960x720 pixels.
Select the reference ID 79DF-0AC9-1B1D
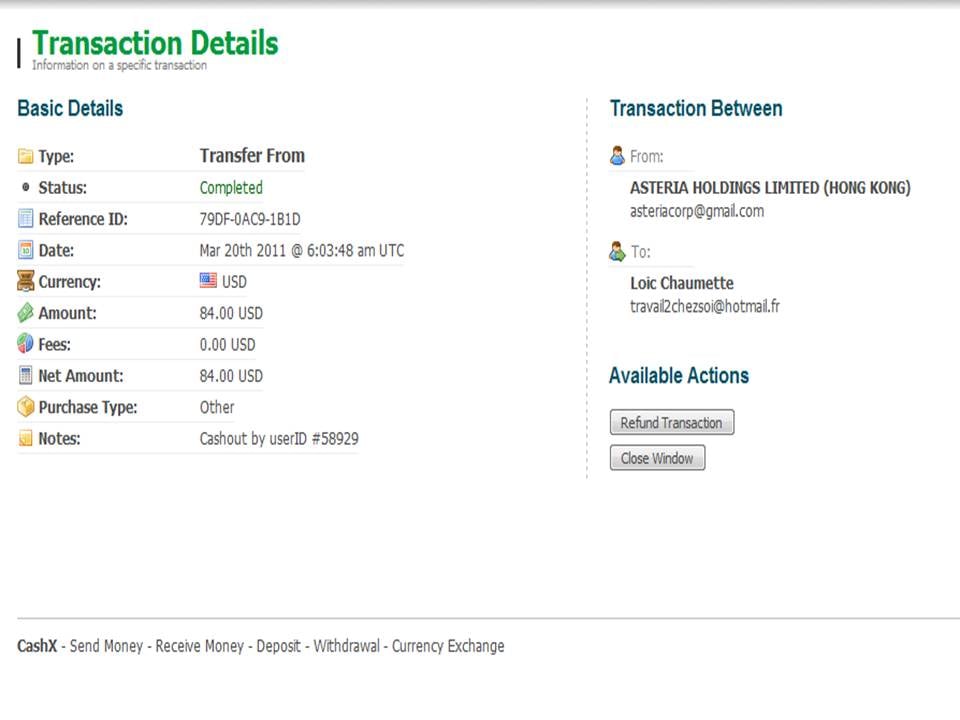[x=250, y=219]
